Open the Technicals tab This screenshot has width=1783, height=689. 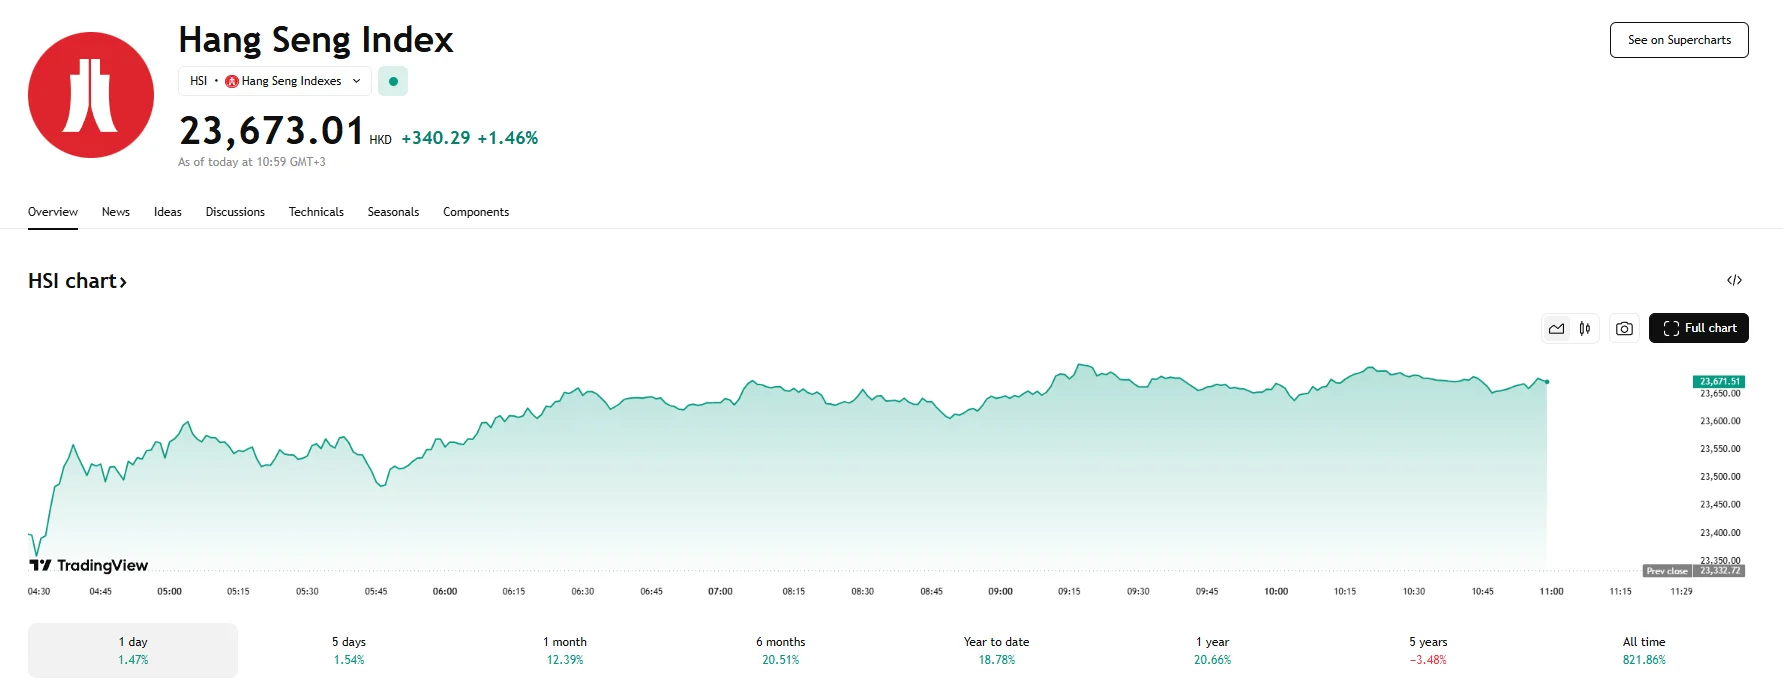(x=316, y=212)
